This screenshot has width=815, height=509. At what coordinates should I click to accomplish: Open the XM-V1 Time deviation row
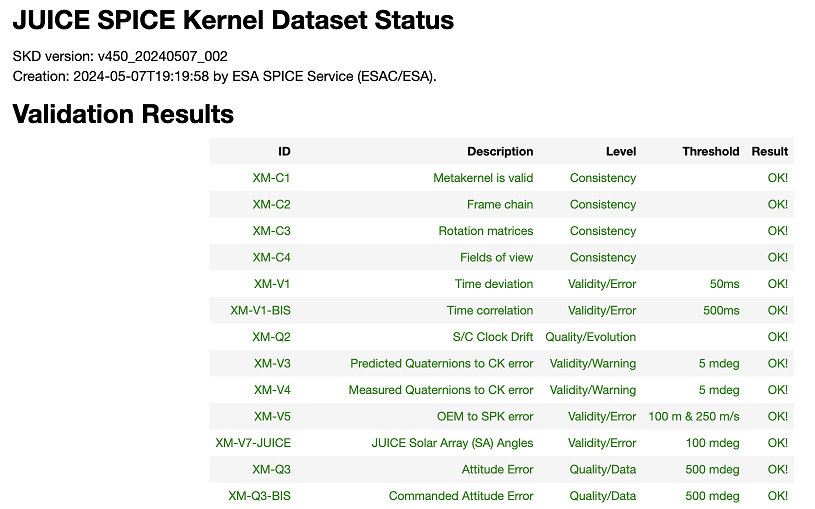click(x=502, y=284)
